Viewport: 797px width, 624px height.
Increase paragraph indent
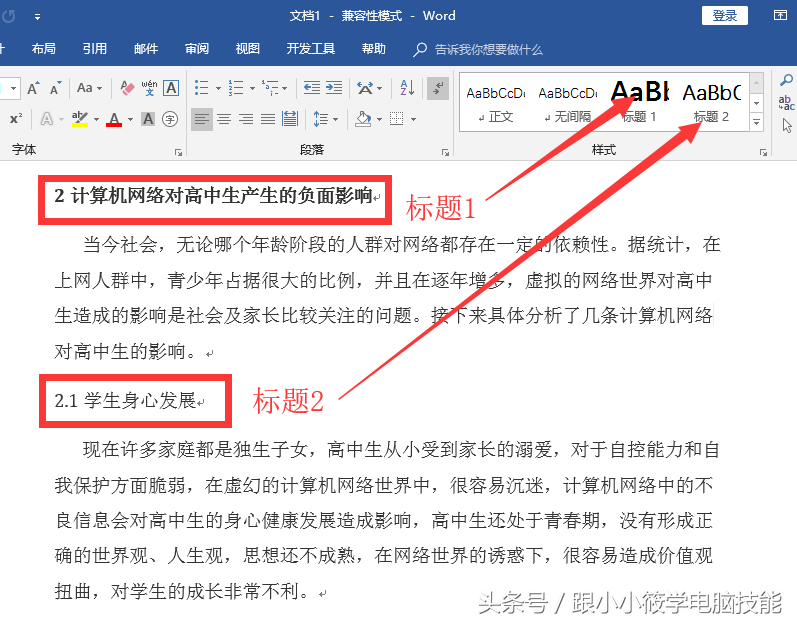click(333, 88)
